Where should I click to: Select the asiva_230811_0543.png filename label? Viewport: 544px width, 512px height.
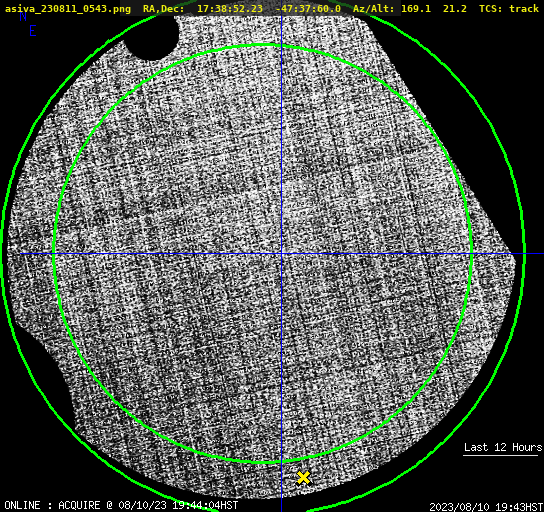tap(68, 8)
